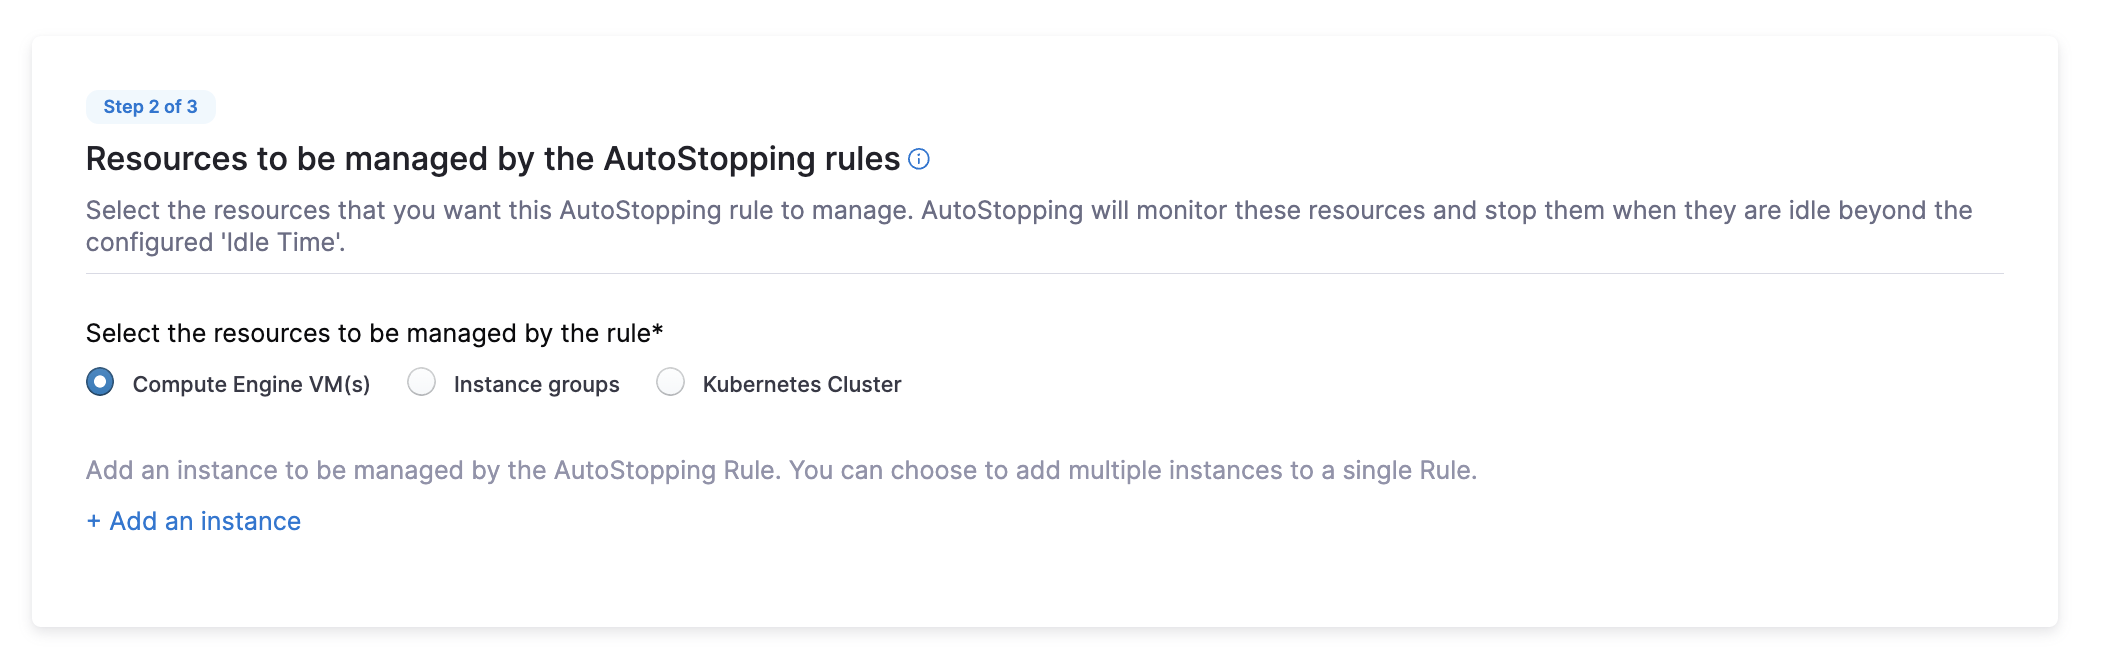Choose the Instance groups radio button
Image resolution: width=2106 pixels, height=660 pixels.
pyautogui.click(x=422, y=382)
